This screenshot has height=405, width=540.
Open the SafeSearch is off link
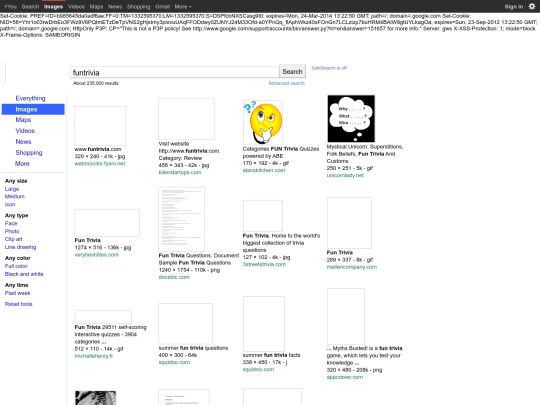329,68
